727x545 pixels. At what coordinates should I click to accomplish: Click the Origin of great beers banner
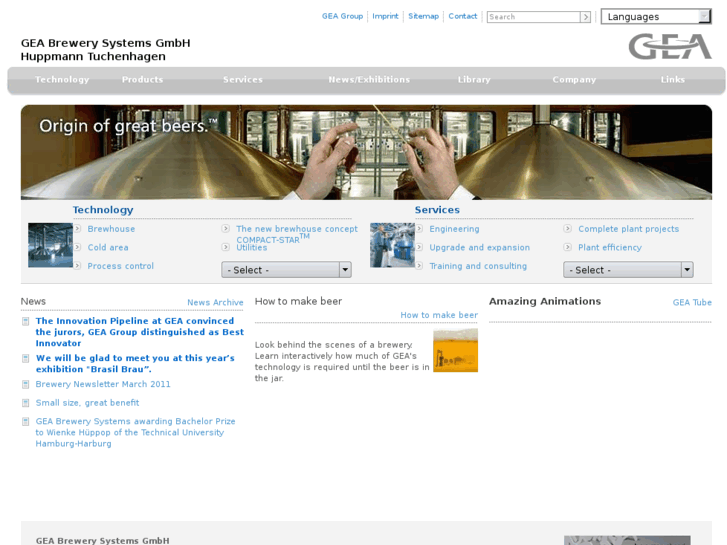pos(366,152)
